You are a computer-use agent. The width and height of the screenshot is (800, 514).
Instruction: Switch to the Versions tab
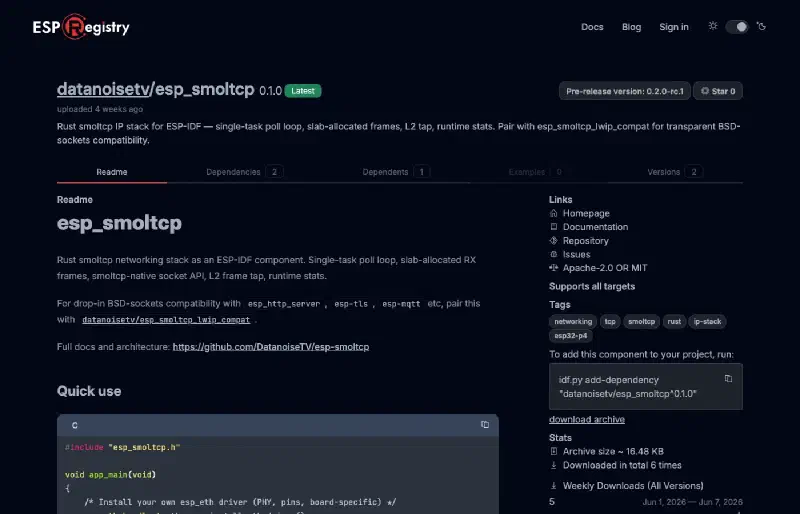674,172
